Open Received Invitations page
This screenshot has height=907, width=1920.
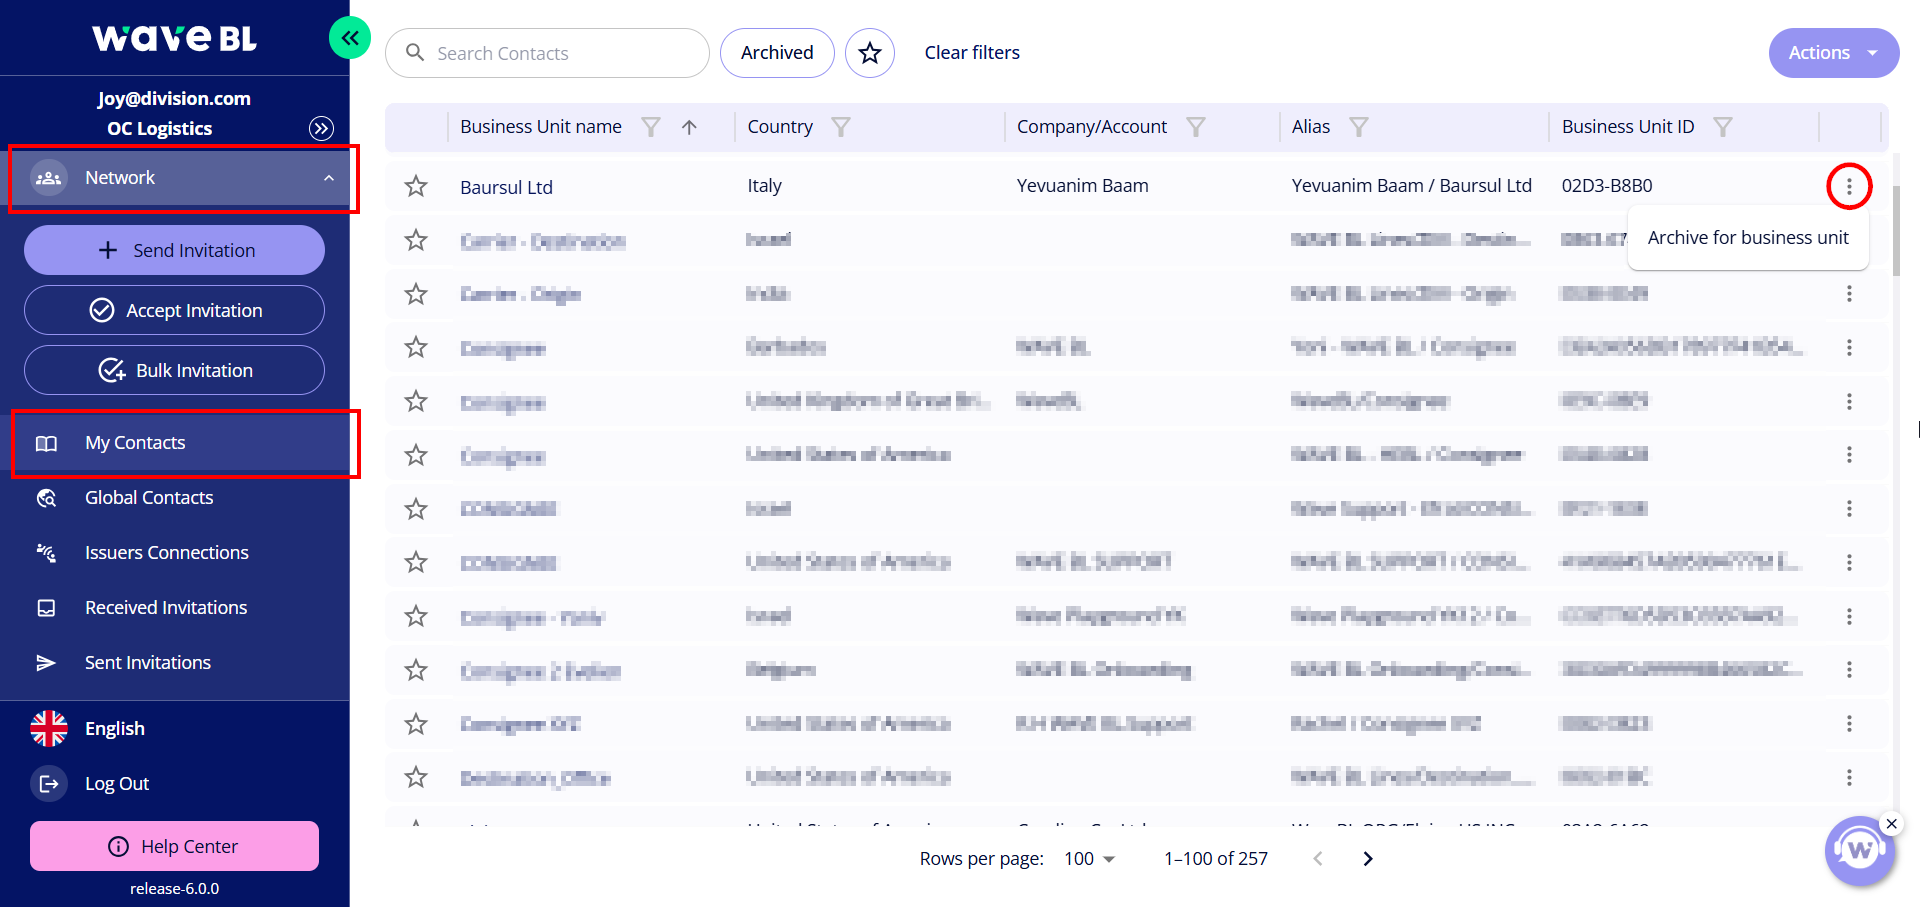point(166,608)
